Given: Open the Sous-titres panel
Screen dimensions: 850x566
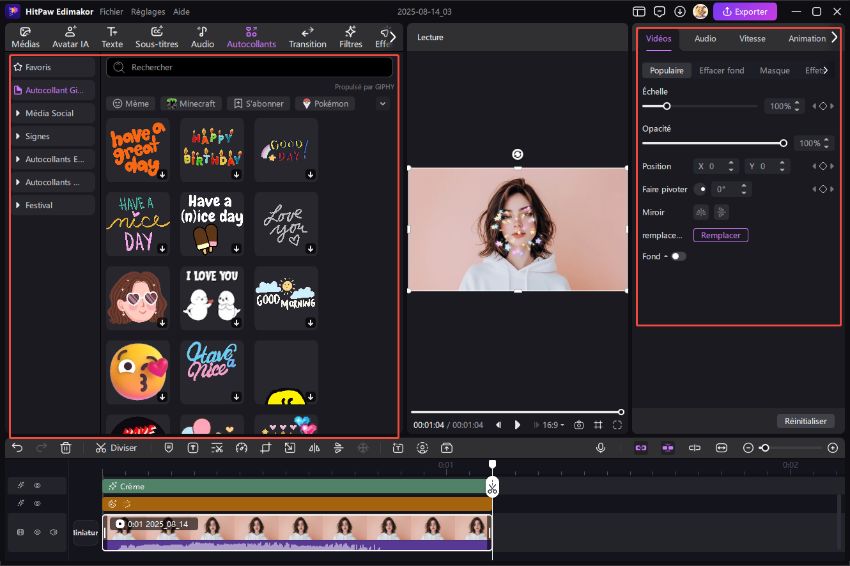Looking at the screenshot, I should (157, 37).
